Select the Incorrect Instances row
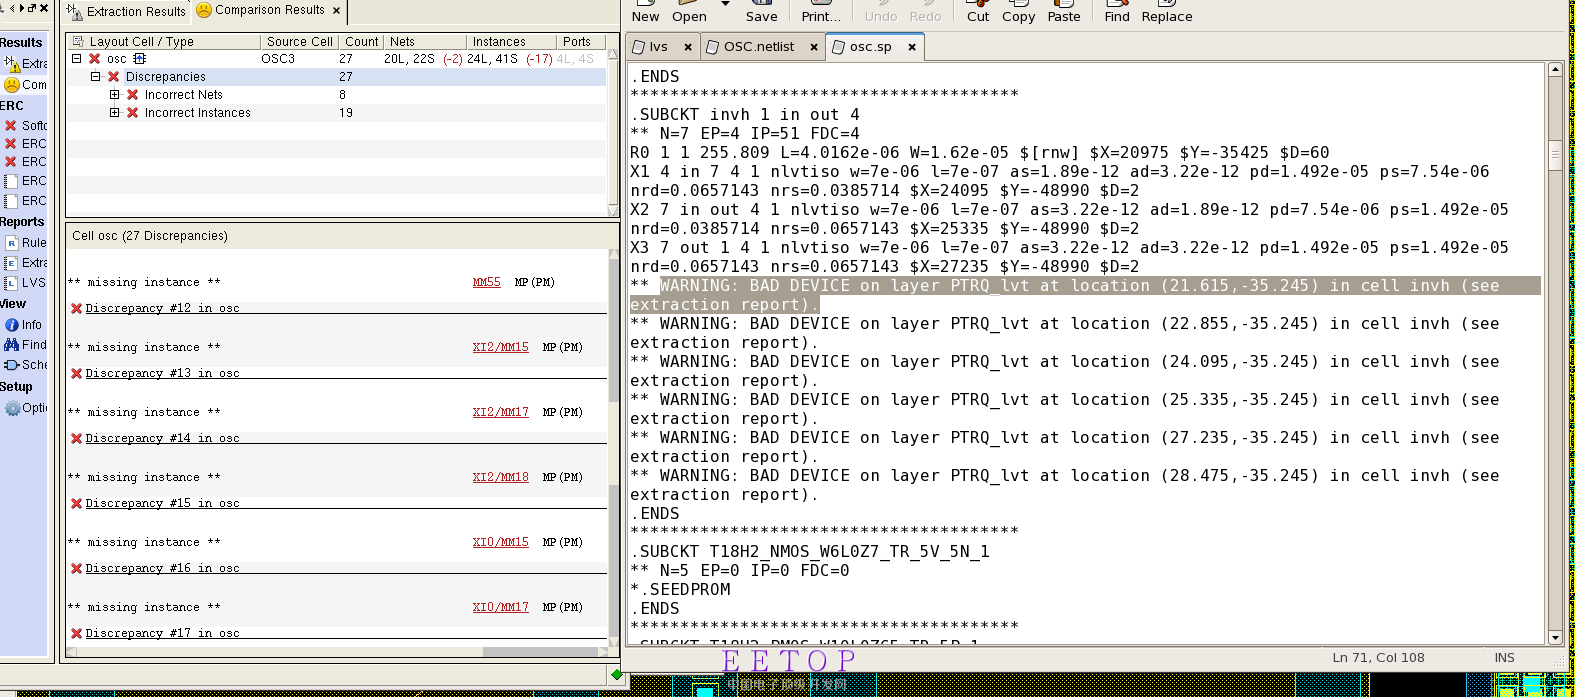Viewport: 1575px width, 697px height. (x=335, y=113)
